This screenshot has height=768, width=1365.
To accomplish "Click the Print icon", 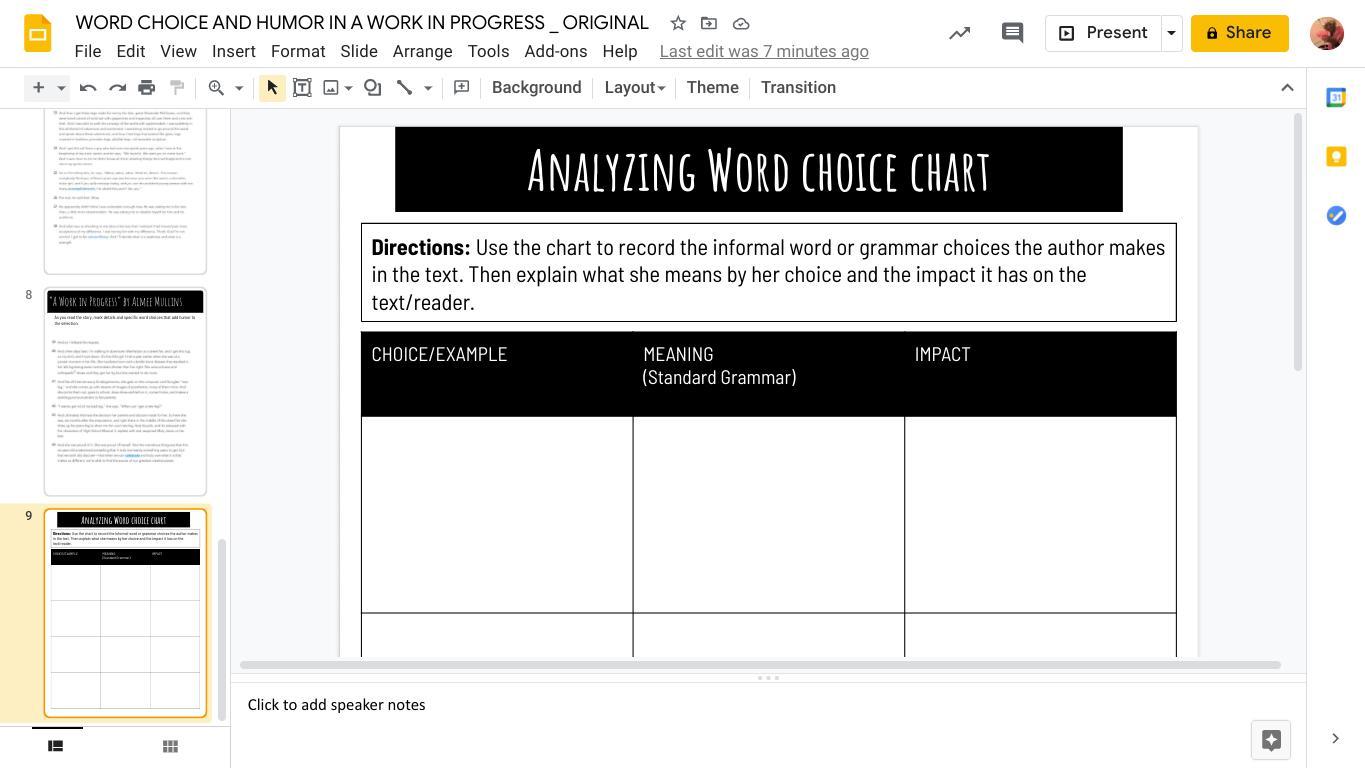I will [147, 88].
